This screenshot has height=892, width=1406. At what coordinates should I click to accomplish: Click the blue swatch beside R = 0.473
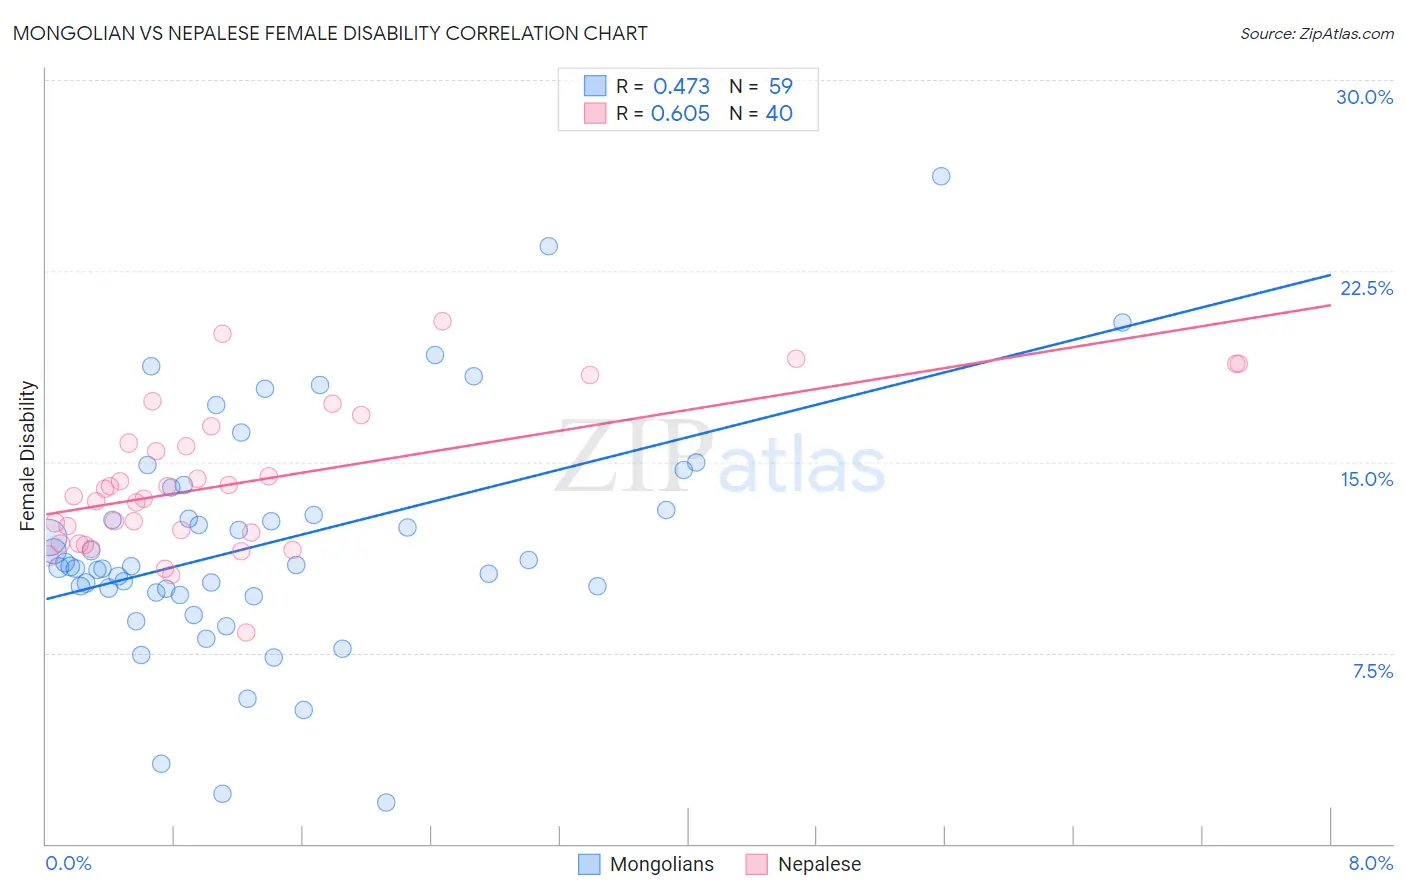tap(595, 86)
